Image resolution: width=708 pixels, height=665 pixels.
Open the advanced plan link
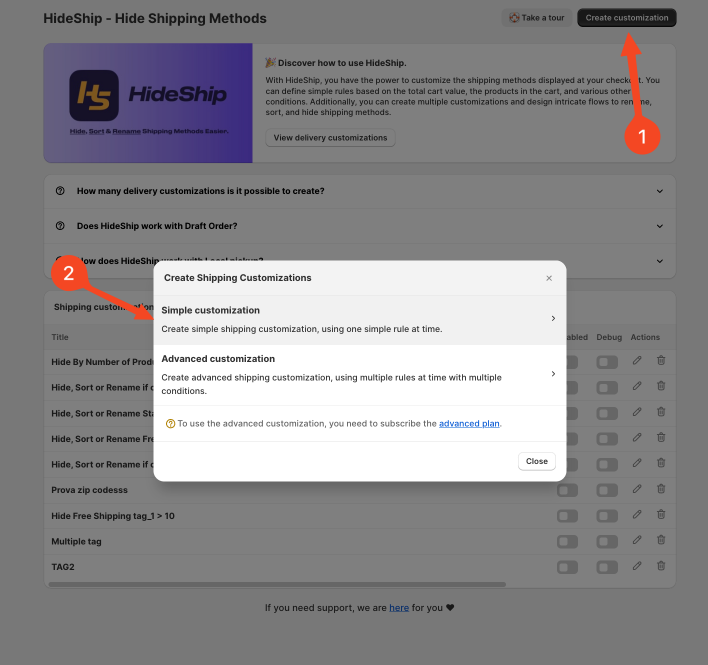[469, 423]
